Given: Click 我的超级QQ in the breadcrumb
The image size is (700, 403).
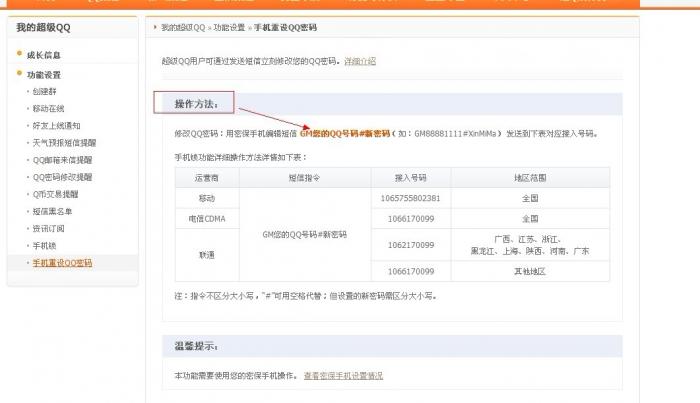Looking at the screenshot, I should 183,28.
